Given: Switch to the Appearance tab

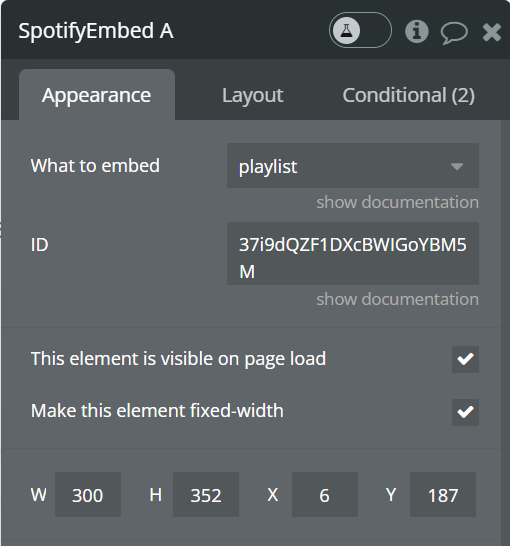Looking at the screenshot, I should click(x=97, y=95).
